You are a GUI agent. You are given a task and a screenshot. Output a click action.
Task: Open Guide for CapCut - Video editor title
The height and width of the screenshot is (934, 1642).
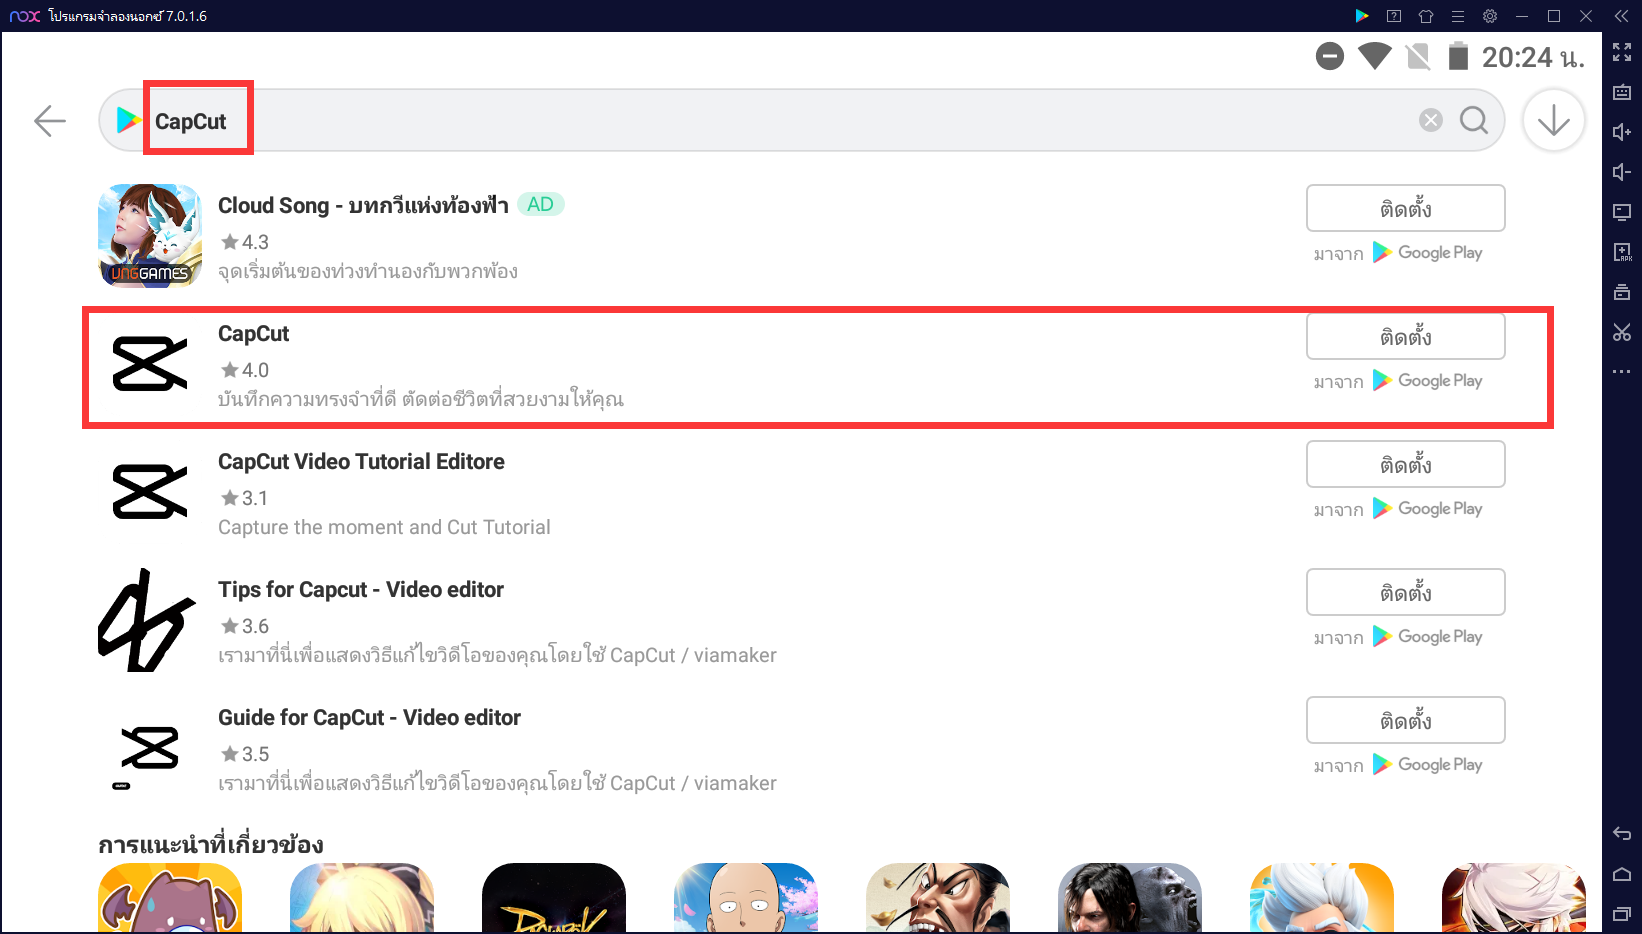click(369, 718)
